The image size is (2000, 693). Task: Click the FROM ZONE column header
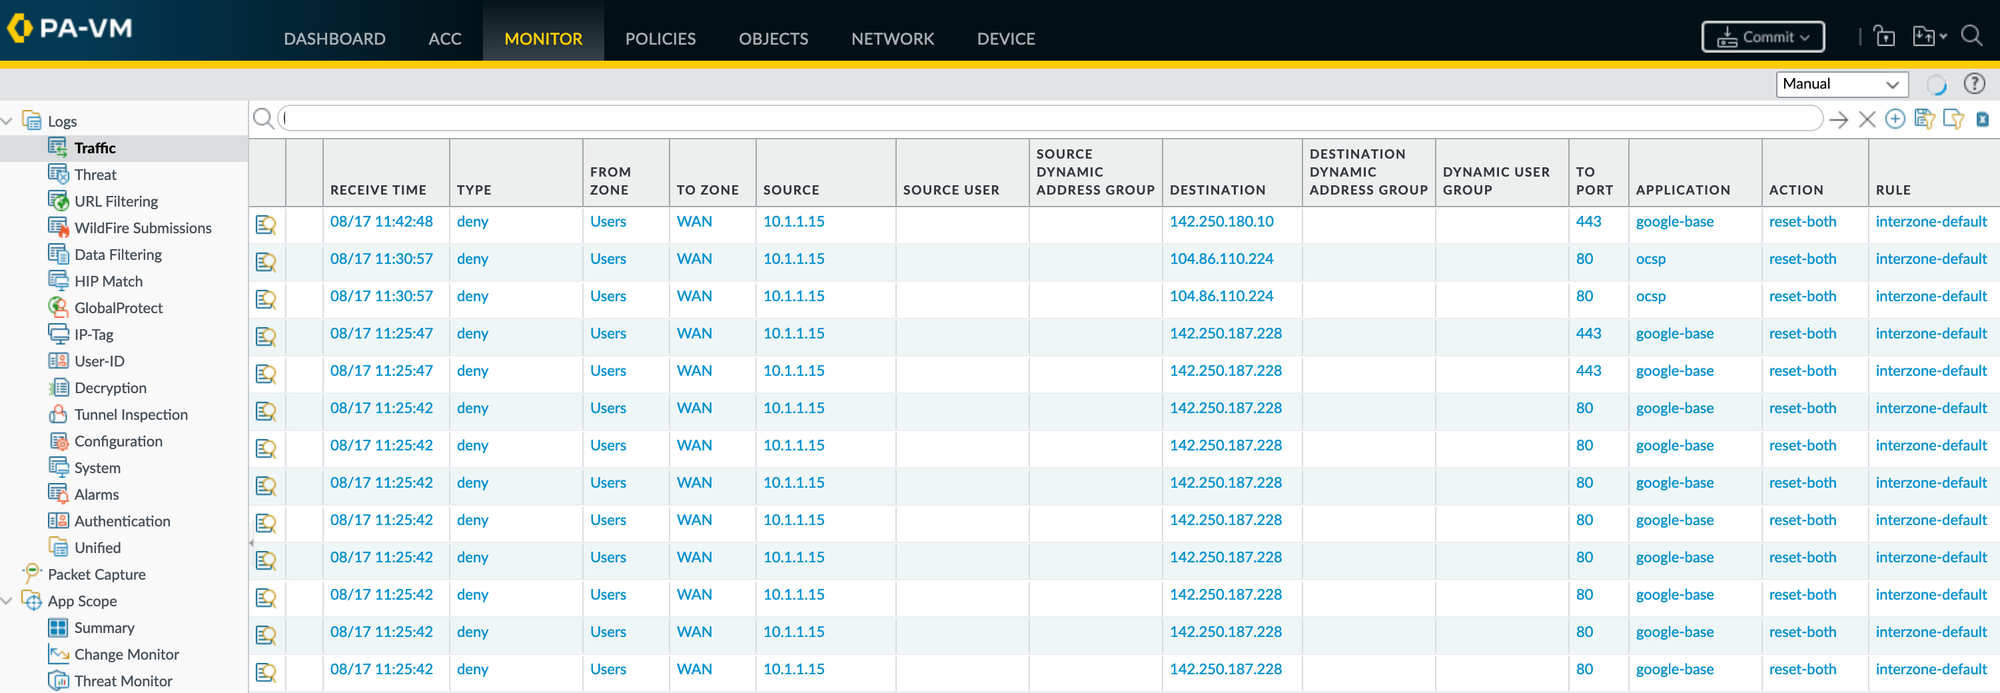(x=610, y=181)
